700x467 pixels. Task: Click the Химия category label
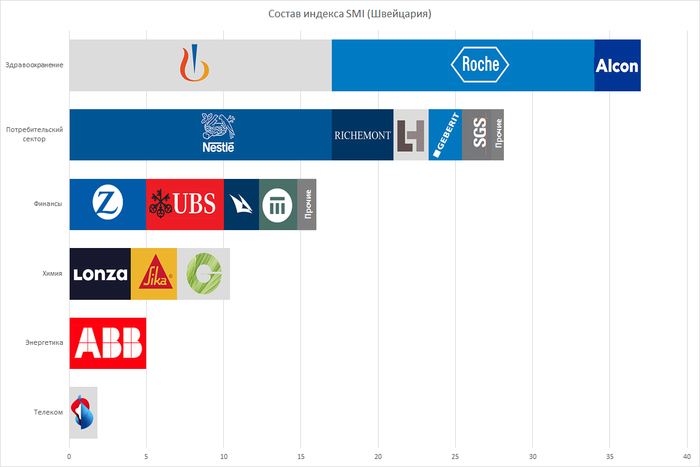coord(52,273)
